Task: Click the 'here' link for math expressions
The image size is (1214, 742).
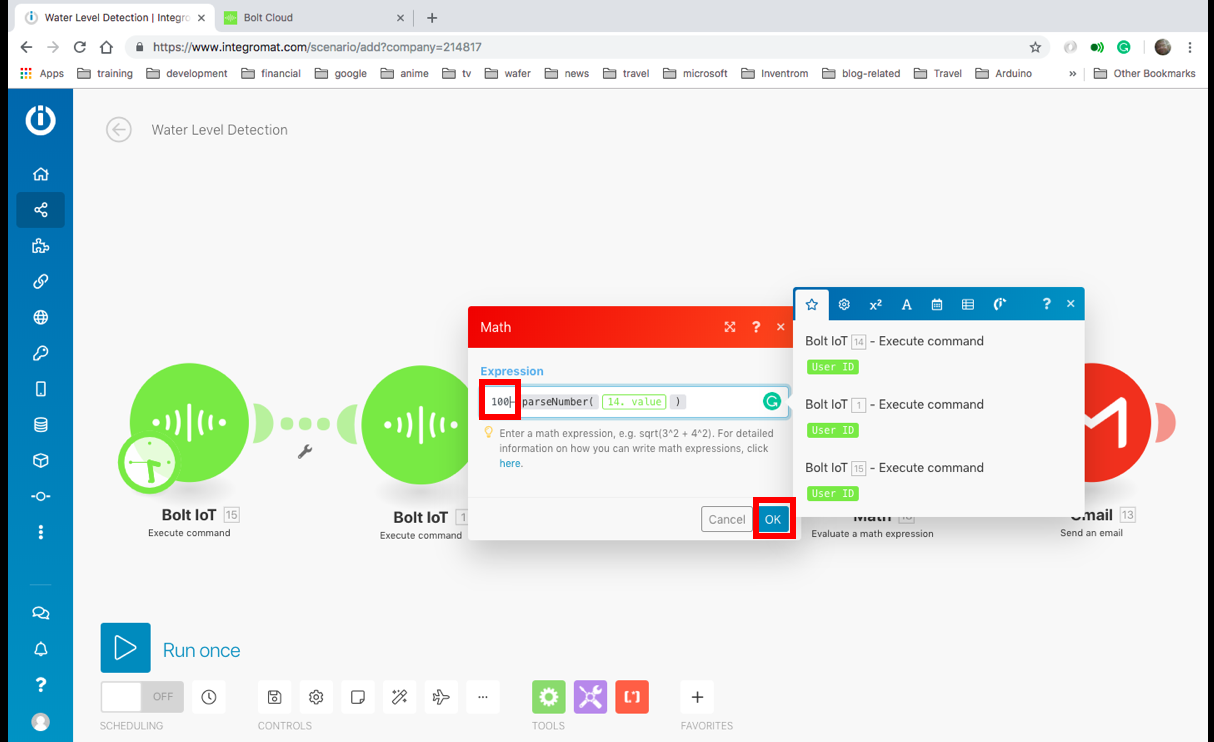Action: 510,463
